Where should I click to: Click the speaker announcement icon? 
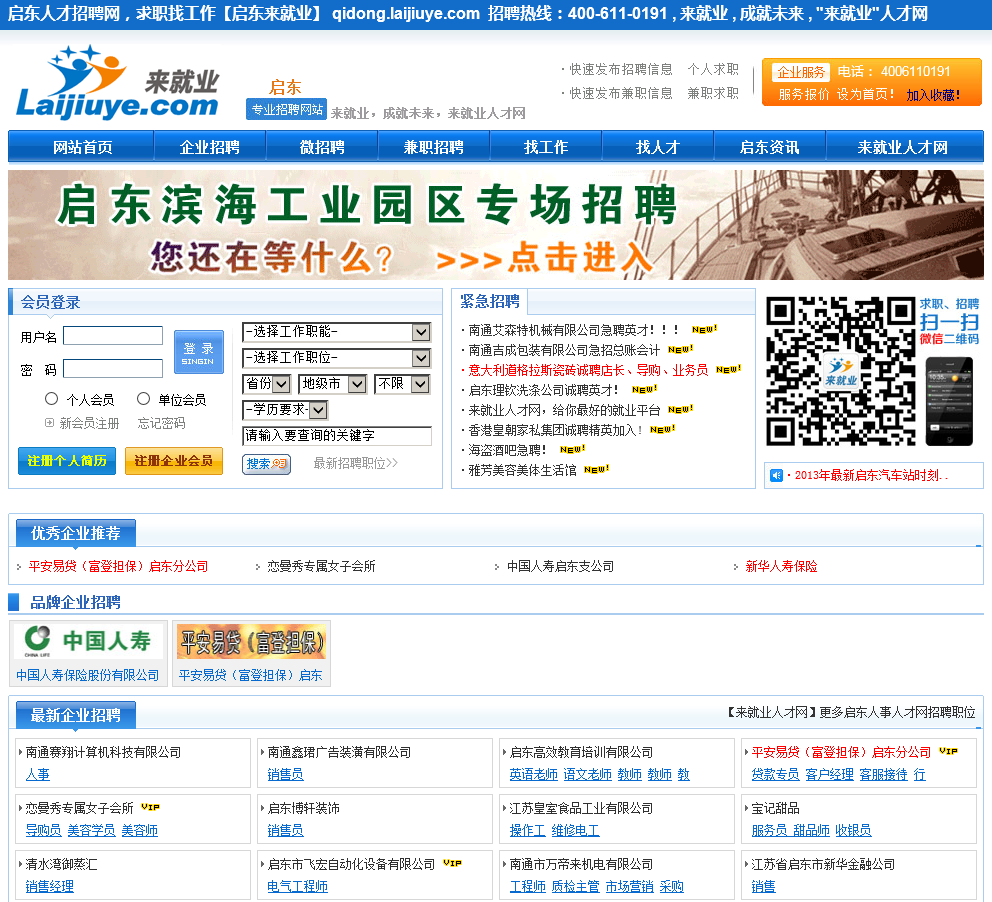coord(776,475)
